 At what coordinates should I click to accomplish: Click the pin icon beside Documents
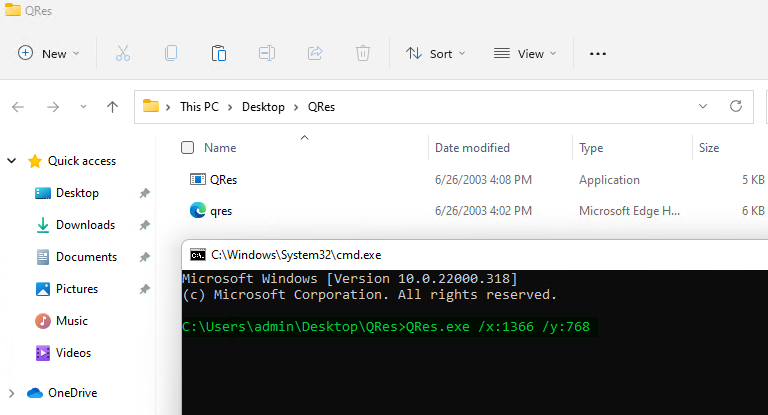coord(144,257)
